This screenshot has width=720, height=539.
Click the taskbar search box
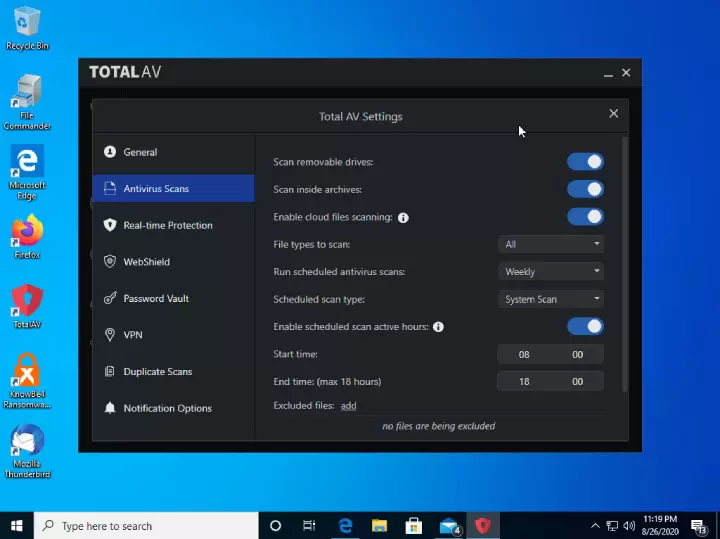pos(146,526)
